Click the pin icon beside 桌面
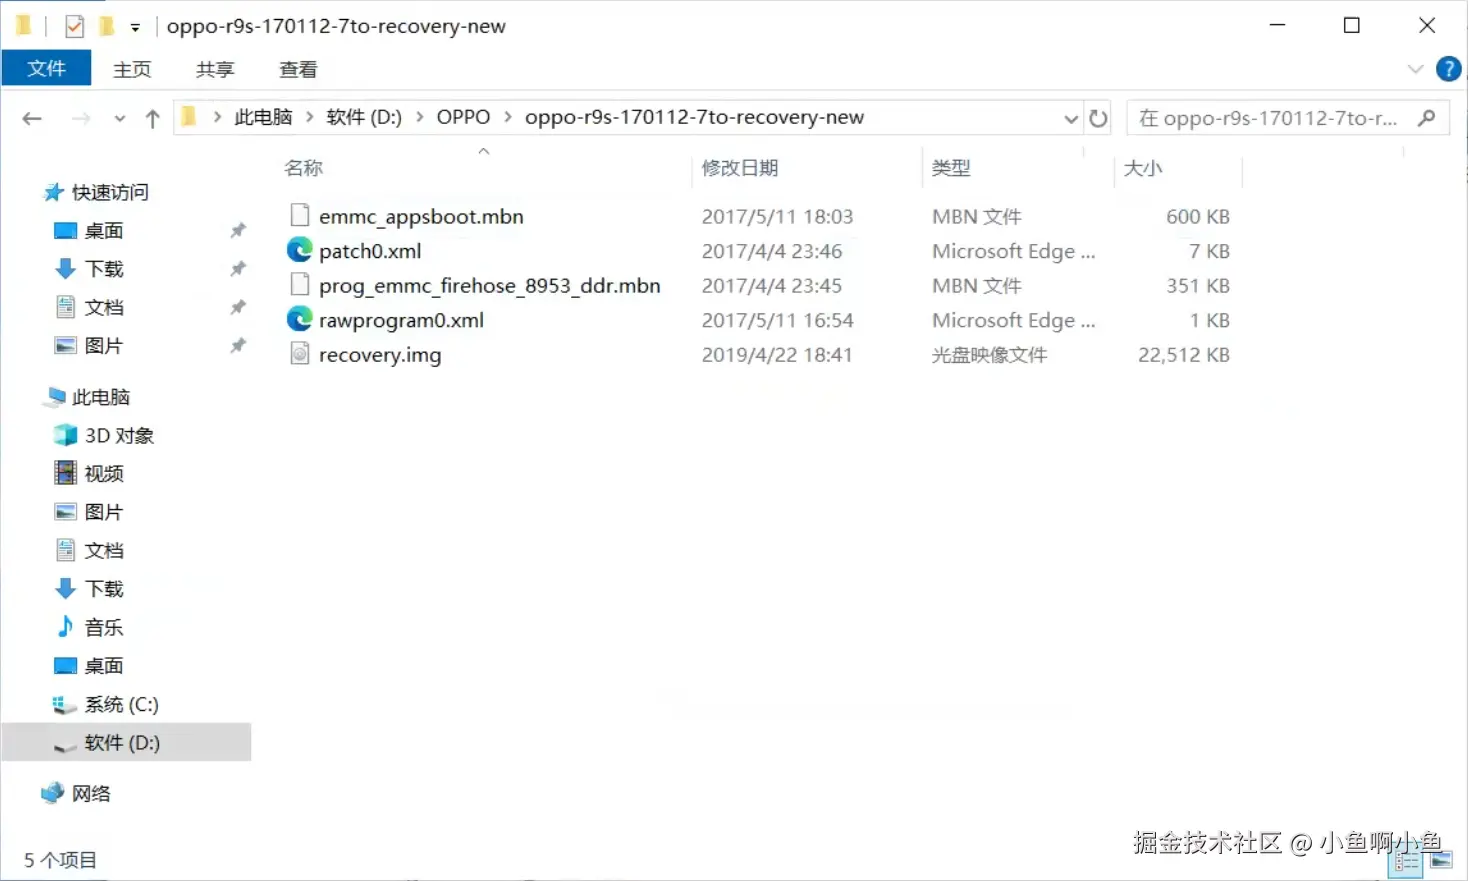The image size is (1468, 881). click(238, 231)
